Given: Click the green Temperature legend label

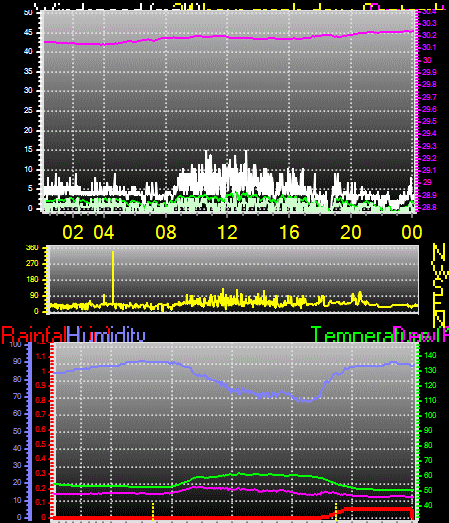Looking at the screenshot, I should click(352, 335).
